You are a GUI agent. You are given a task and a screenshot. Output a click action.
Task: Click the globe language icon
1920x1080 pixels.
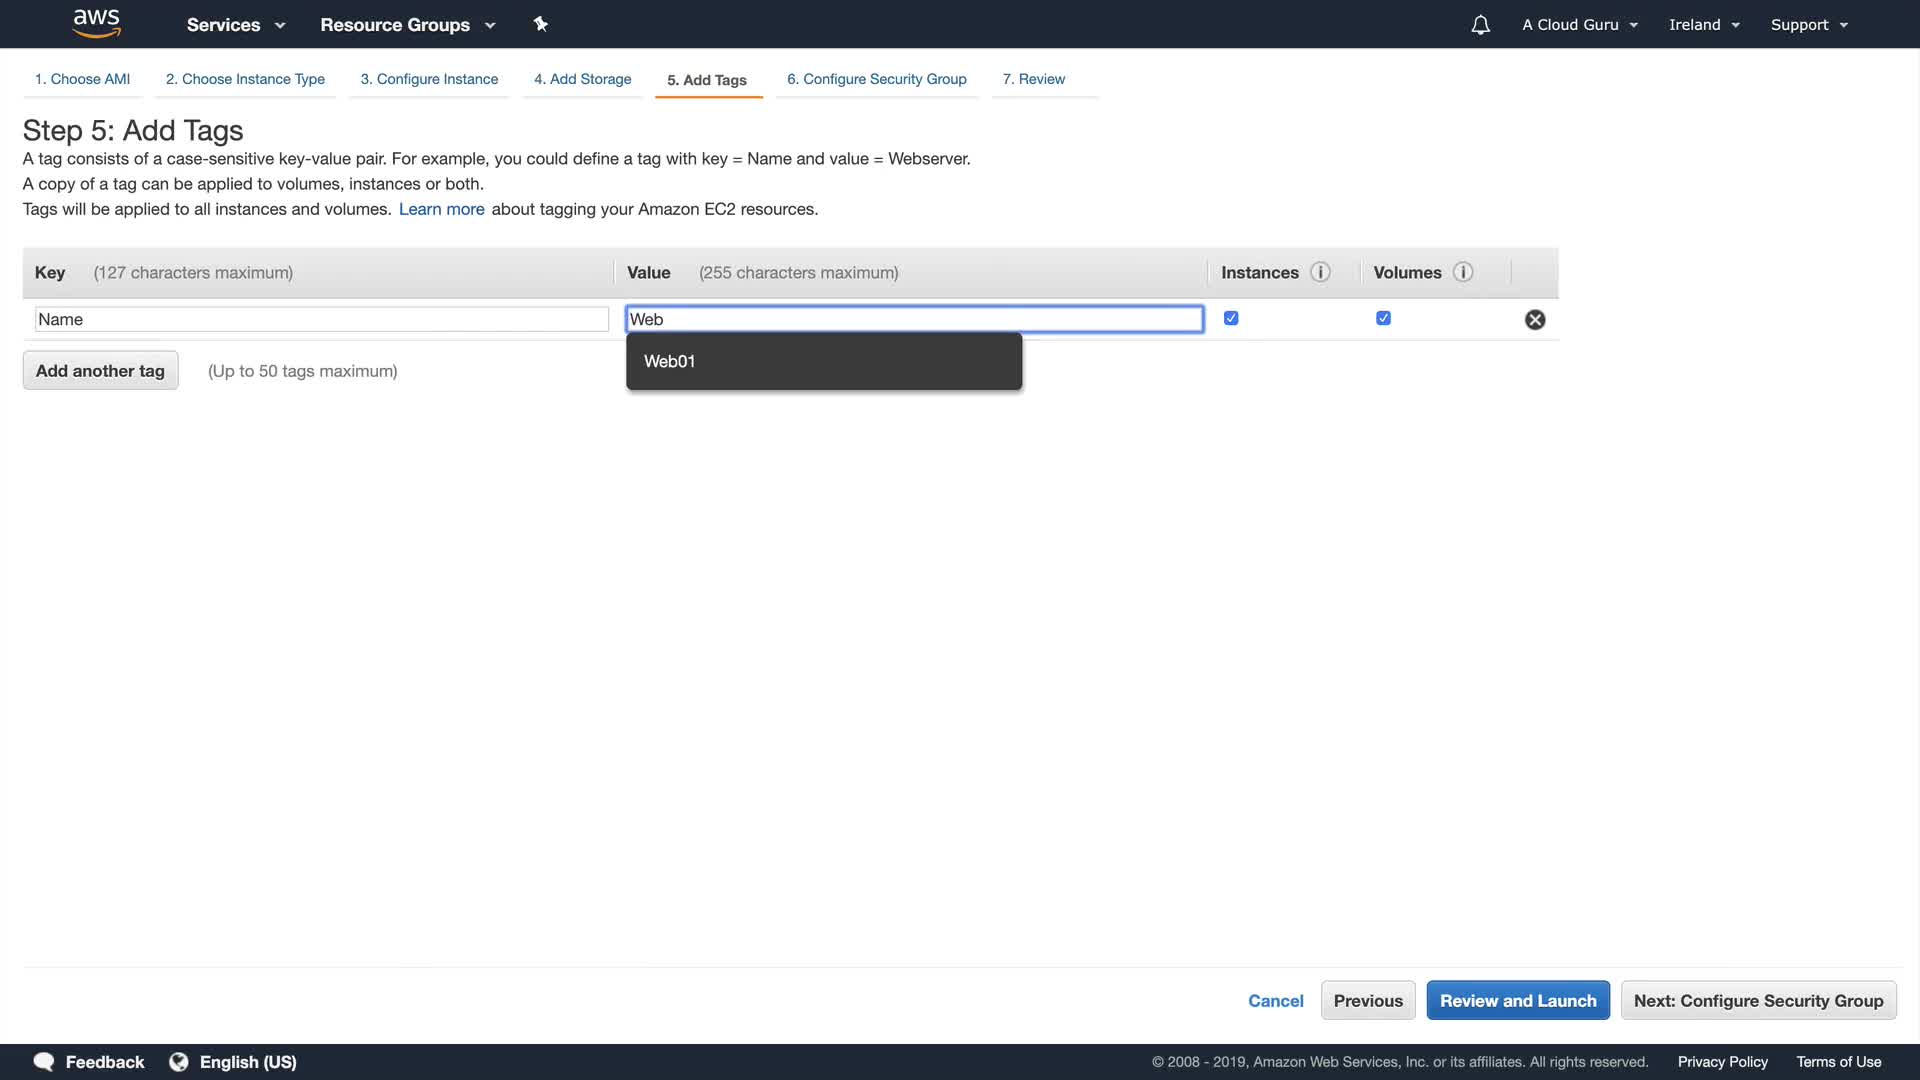(179, 1062)
